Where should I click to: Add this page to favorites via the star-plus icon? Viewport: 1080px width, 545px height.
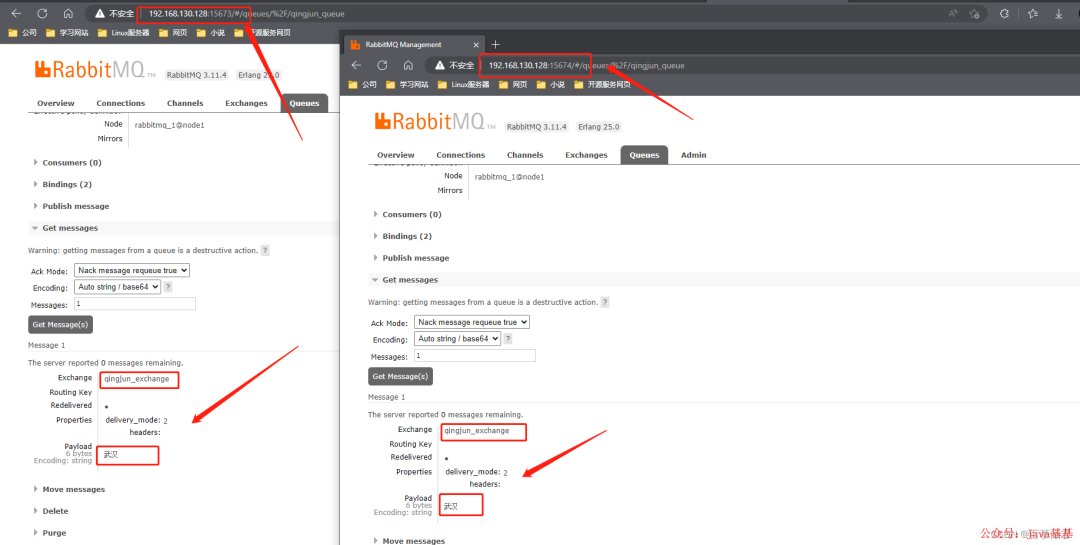974,14
